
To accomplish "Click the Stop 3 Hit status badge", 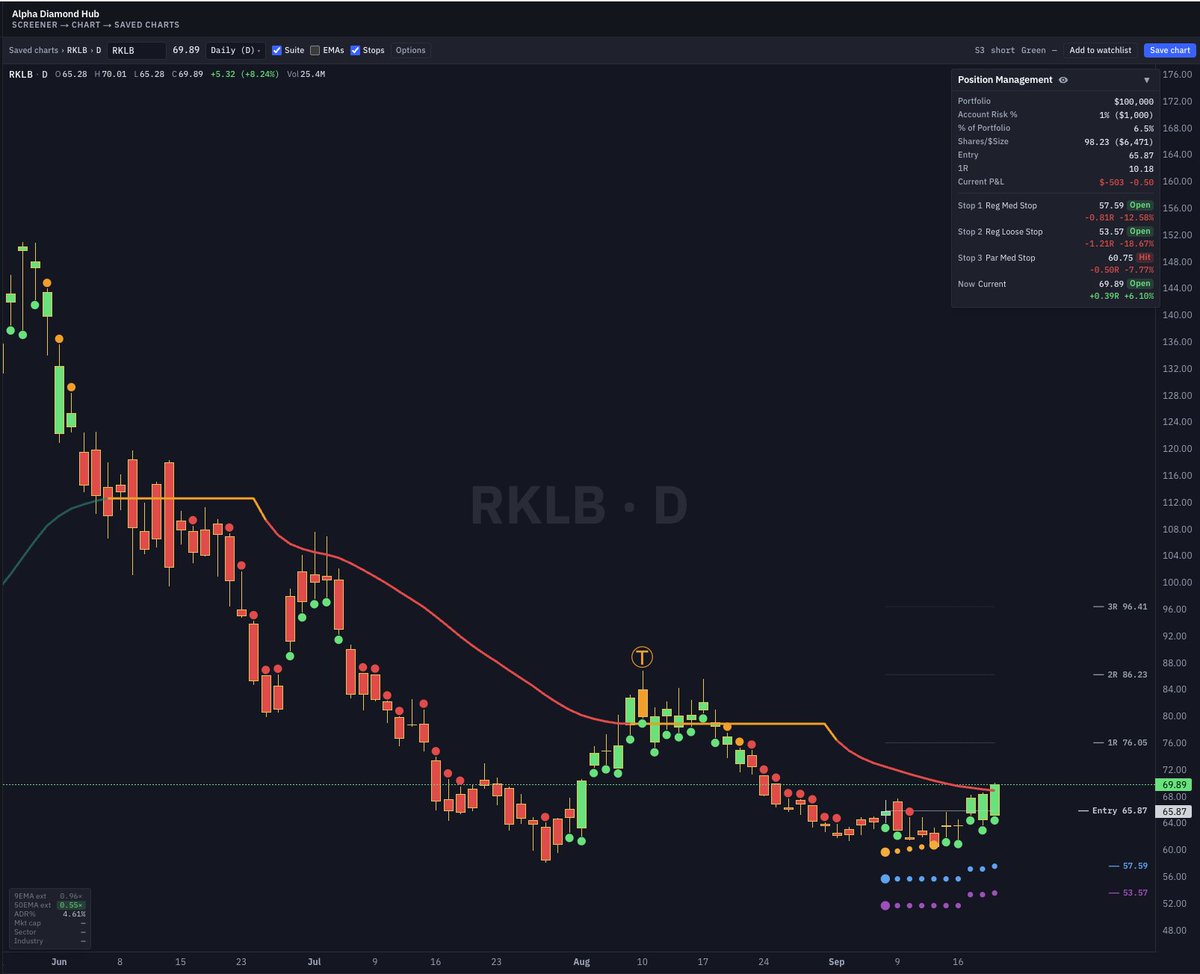I will [x=1143, y=257].
